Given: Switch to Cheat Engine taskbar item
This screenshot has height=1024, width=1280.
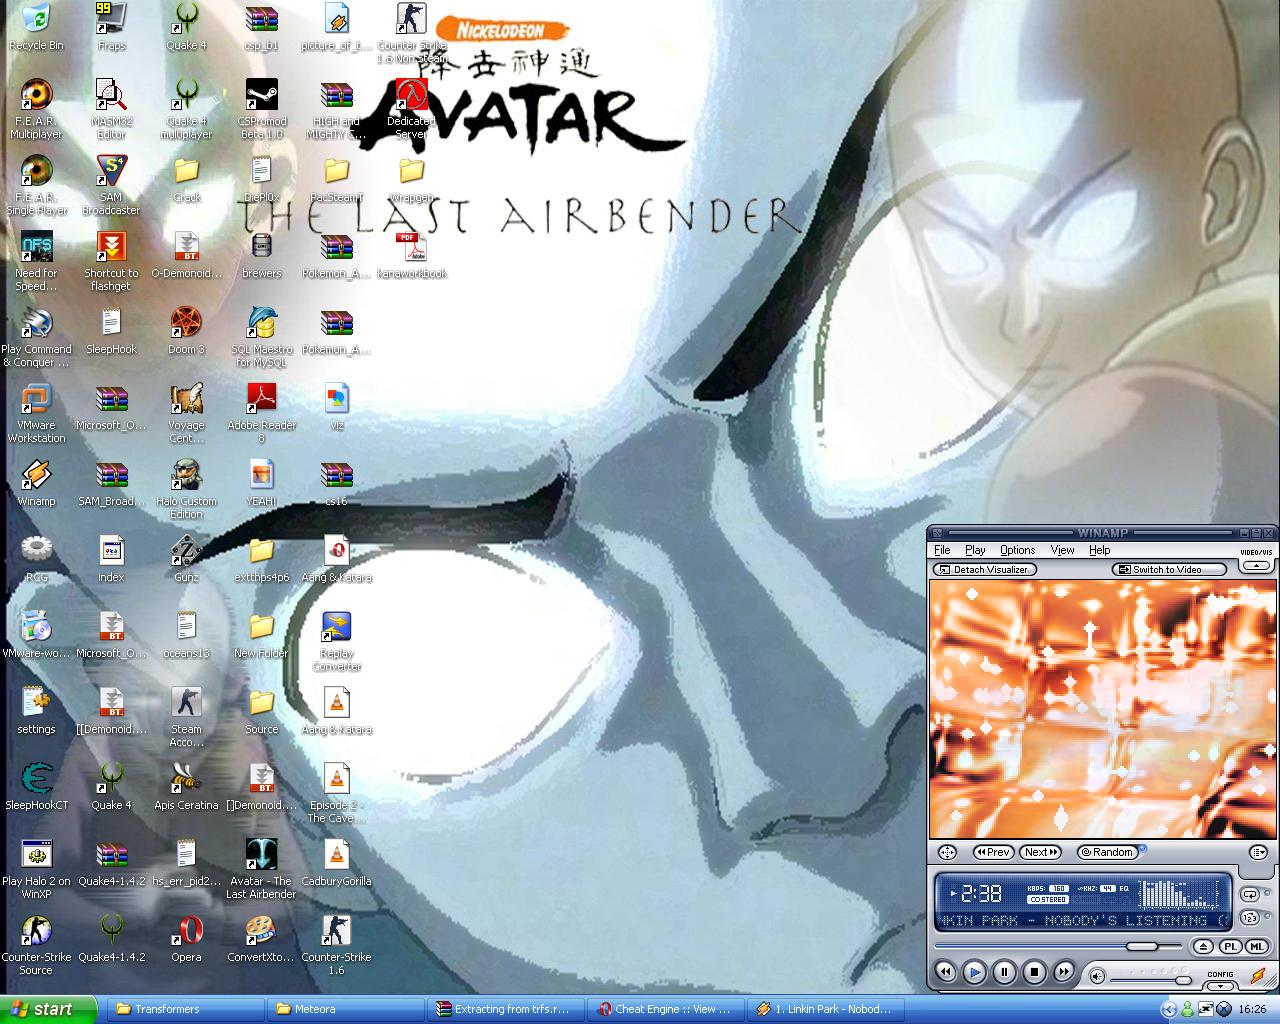Looking at the screenshot, I should [x=665, y=1009].
